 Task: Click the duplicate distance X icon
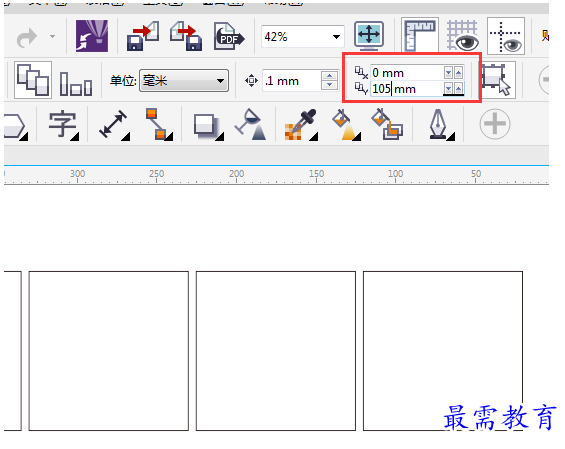(361, 73)
